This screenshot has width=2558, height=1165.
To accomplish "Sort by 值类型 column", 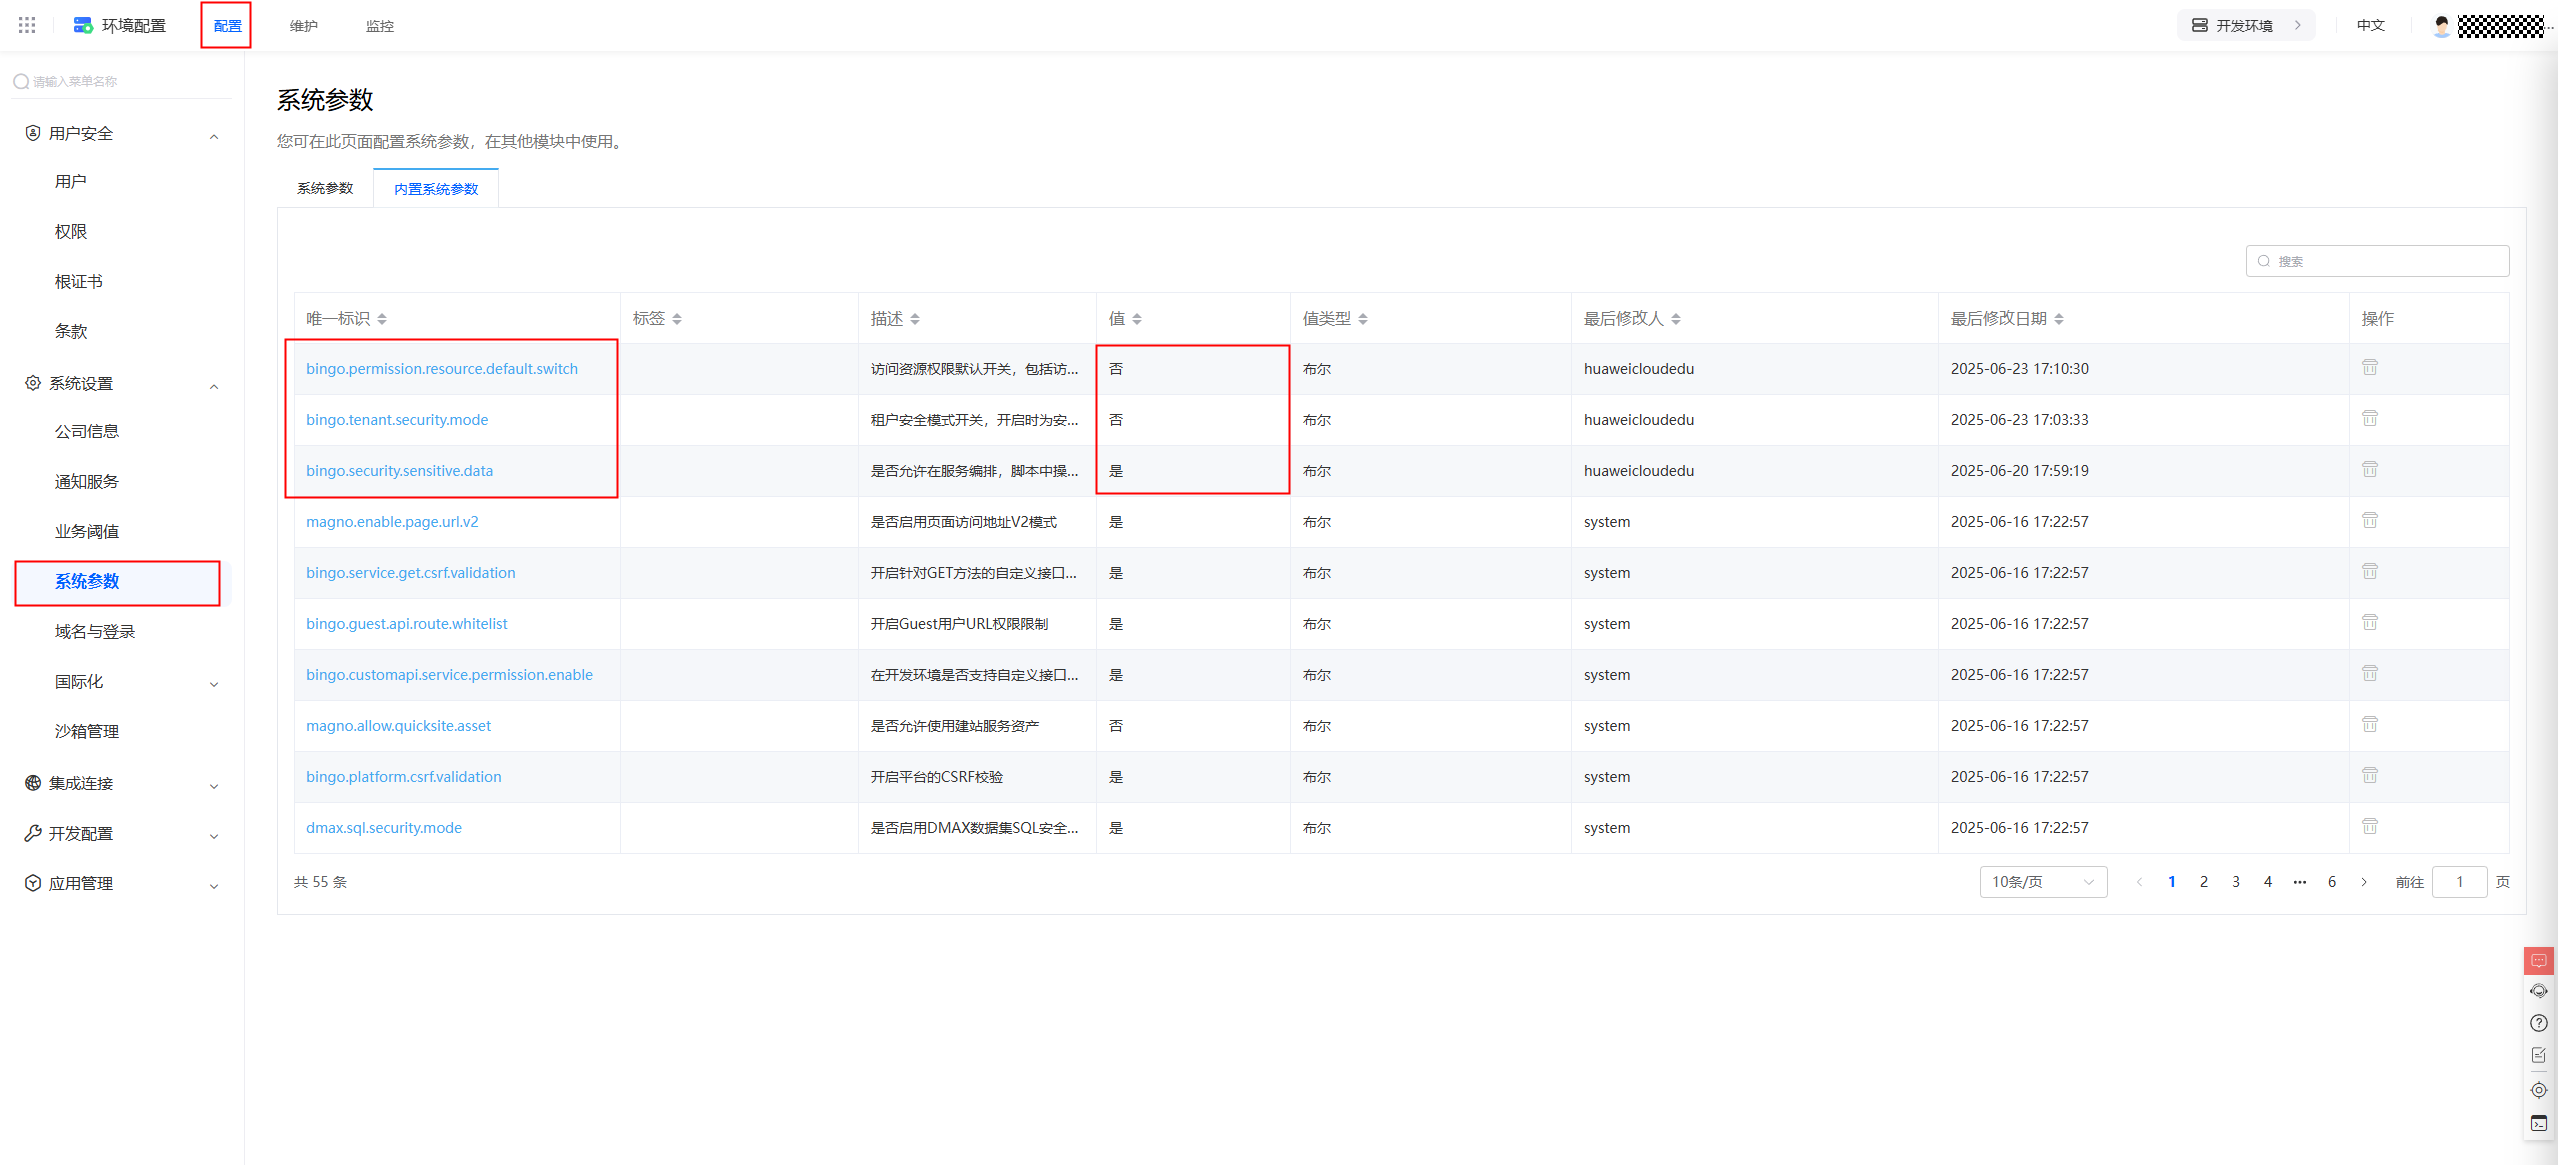I will [x=1362, y=319].
